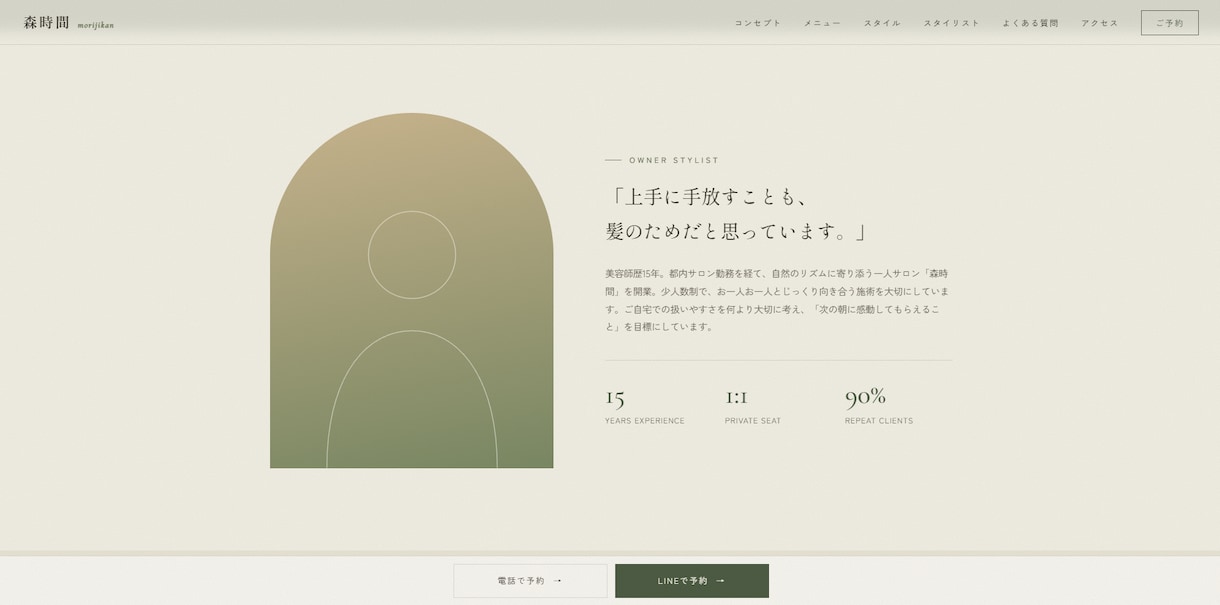The width and height of the screenshot is (1220, 605).
Task: Click the REPEAT CLIENTS label
Action: tap(879, 421)
